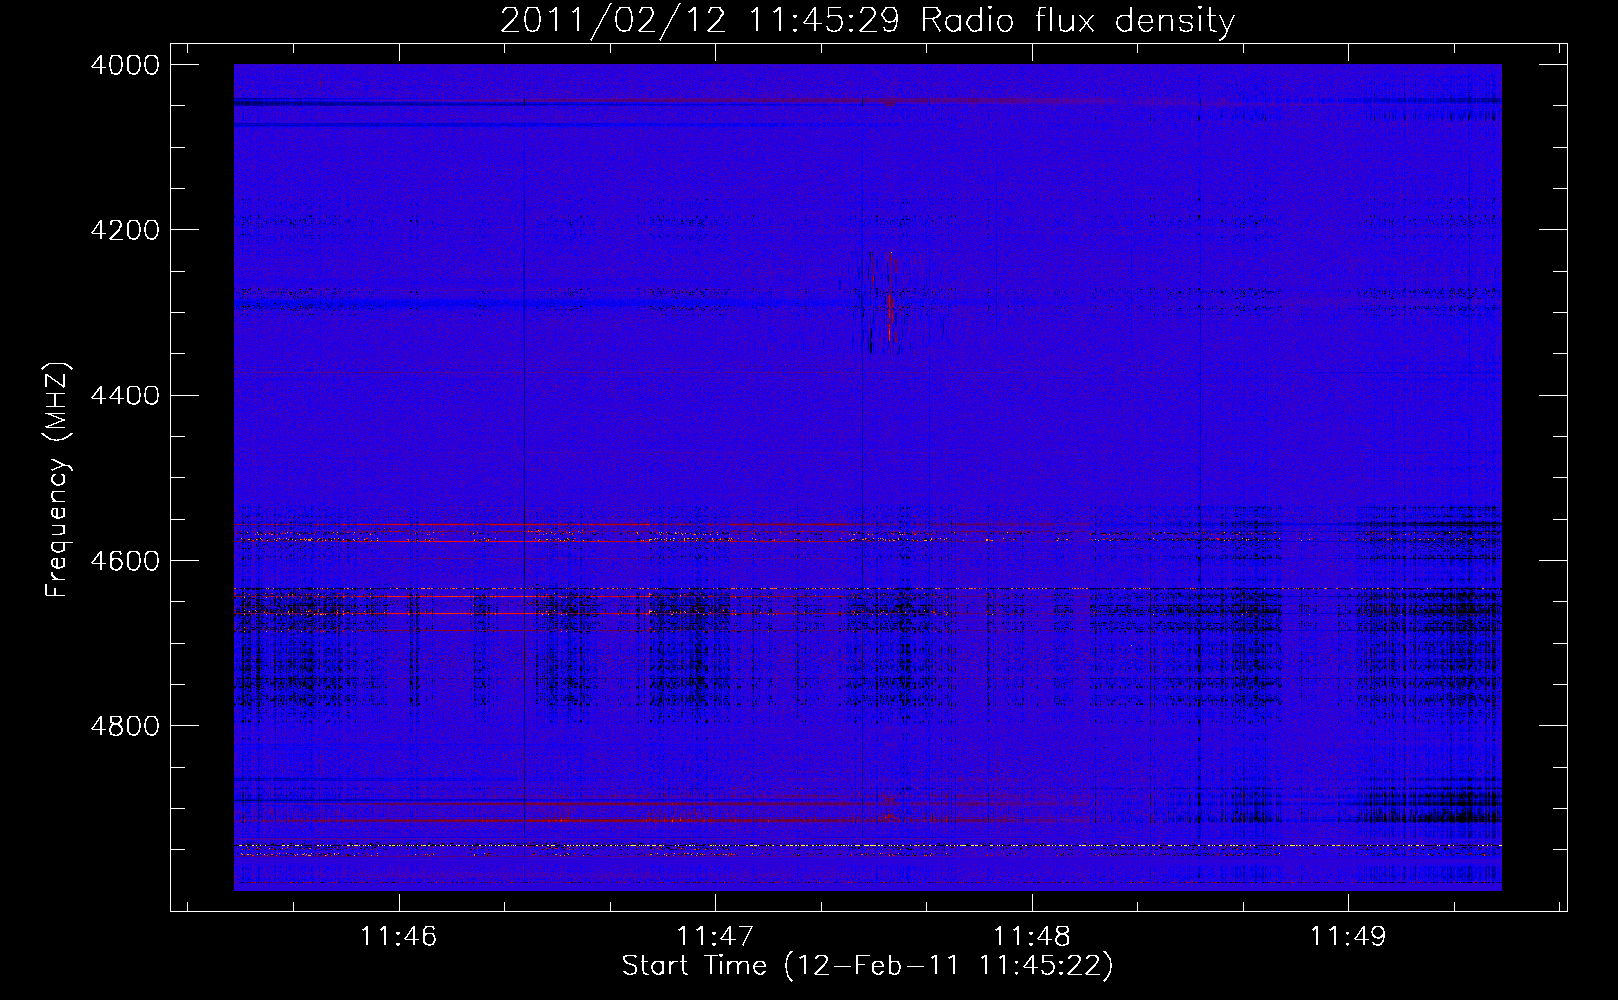Select the 4000 frequency tick label
1618x1000 pixels.
[125, 65]
